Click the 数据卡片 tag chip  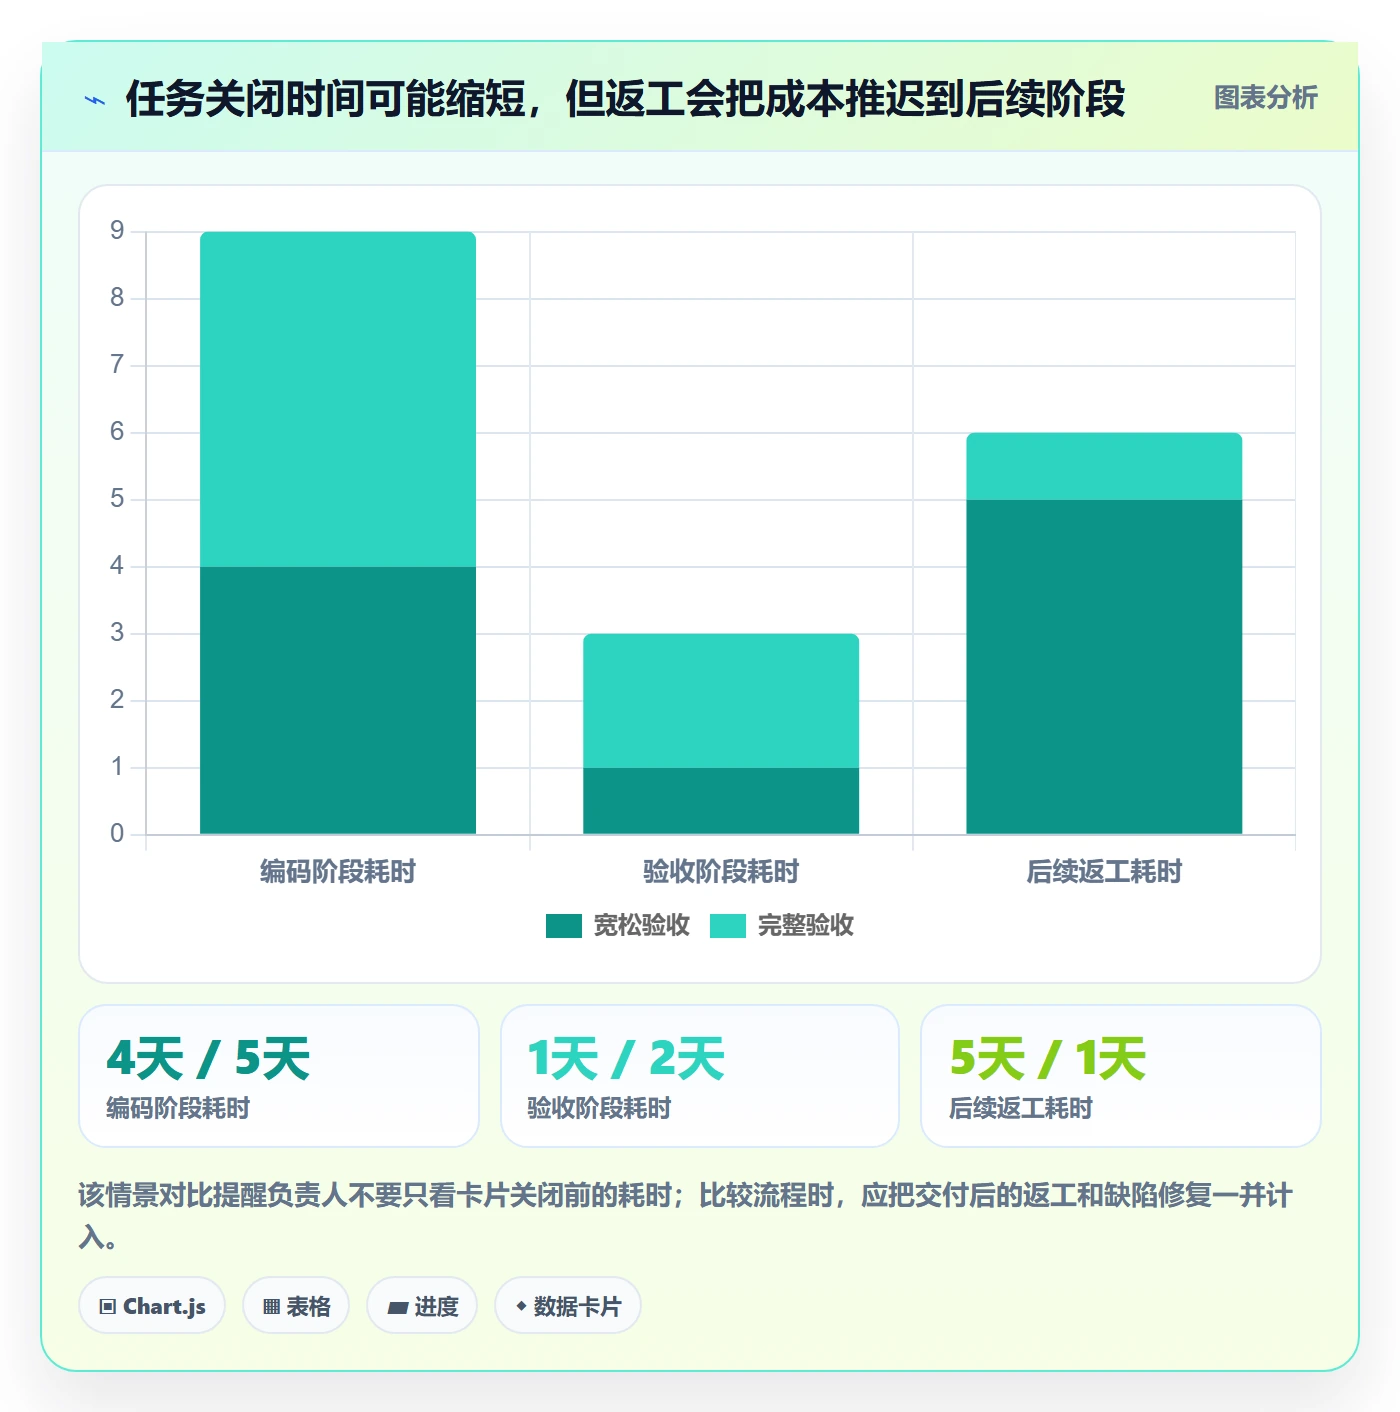568,1305
